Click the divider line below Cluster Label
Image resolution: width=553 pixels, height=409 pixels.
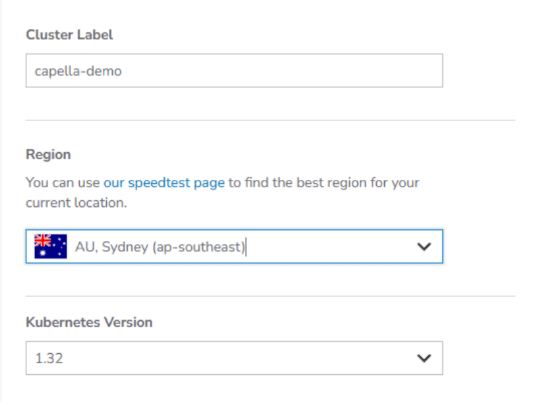(x=271, y=120)
